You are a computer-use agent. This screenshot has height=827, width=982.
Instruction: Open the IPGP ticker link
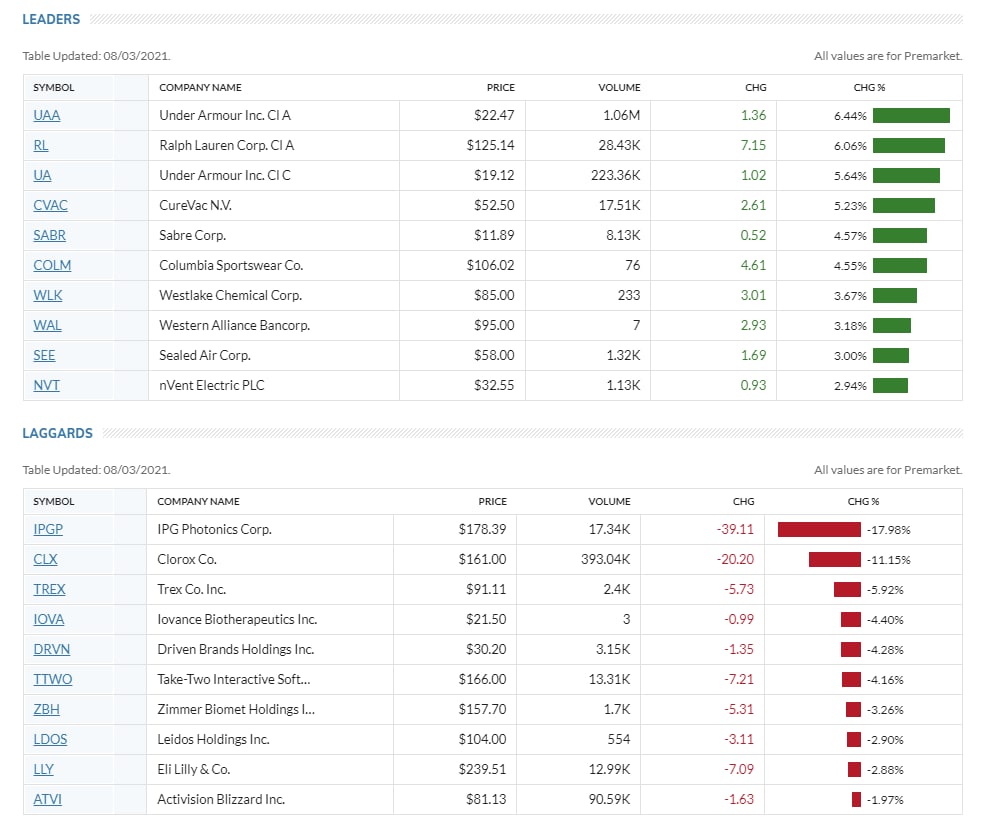[48, 530]
